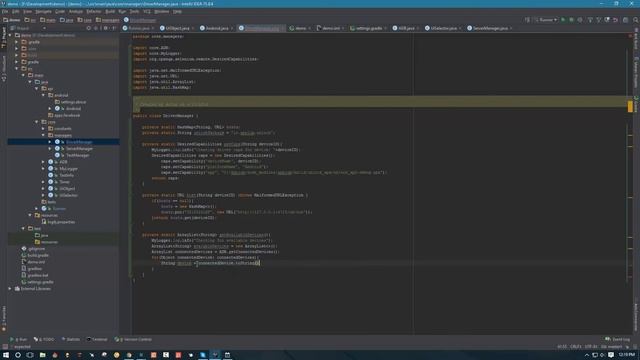Open the Statistic tool window button
The height and width of the screenshot is (360, 640).
[x=71, y=339]
